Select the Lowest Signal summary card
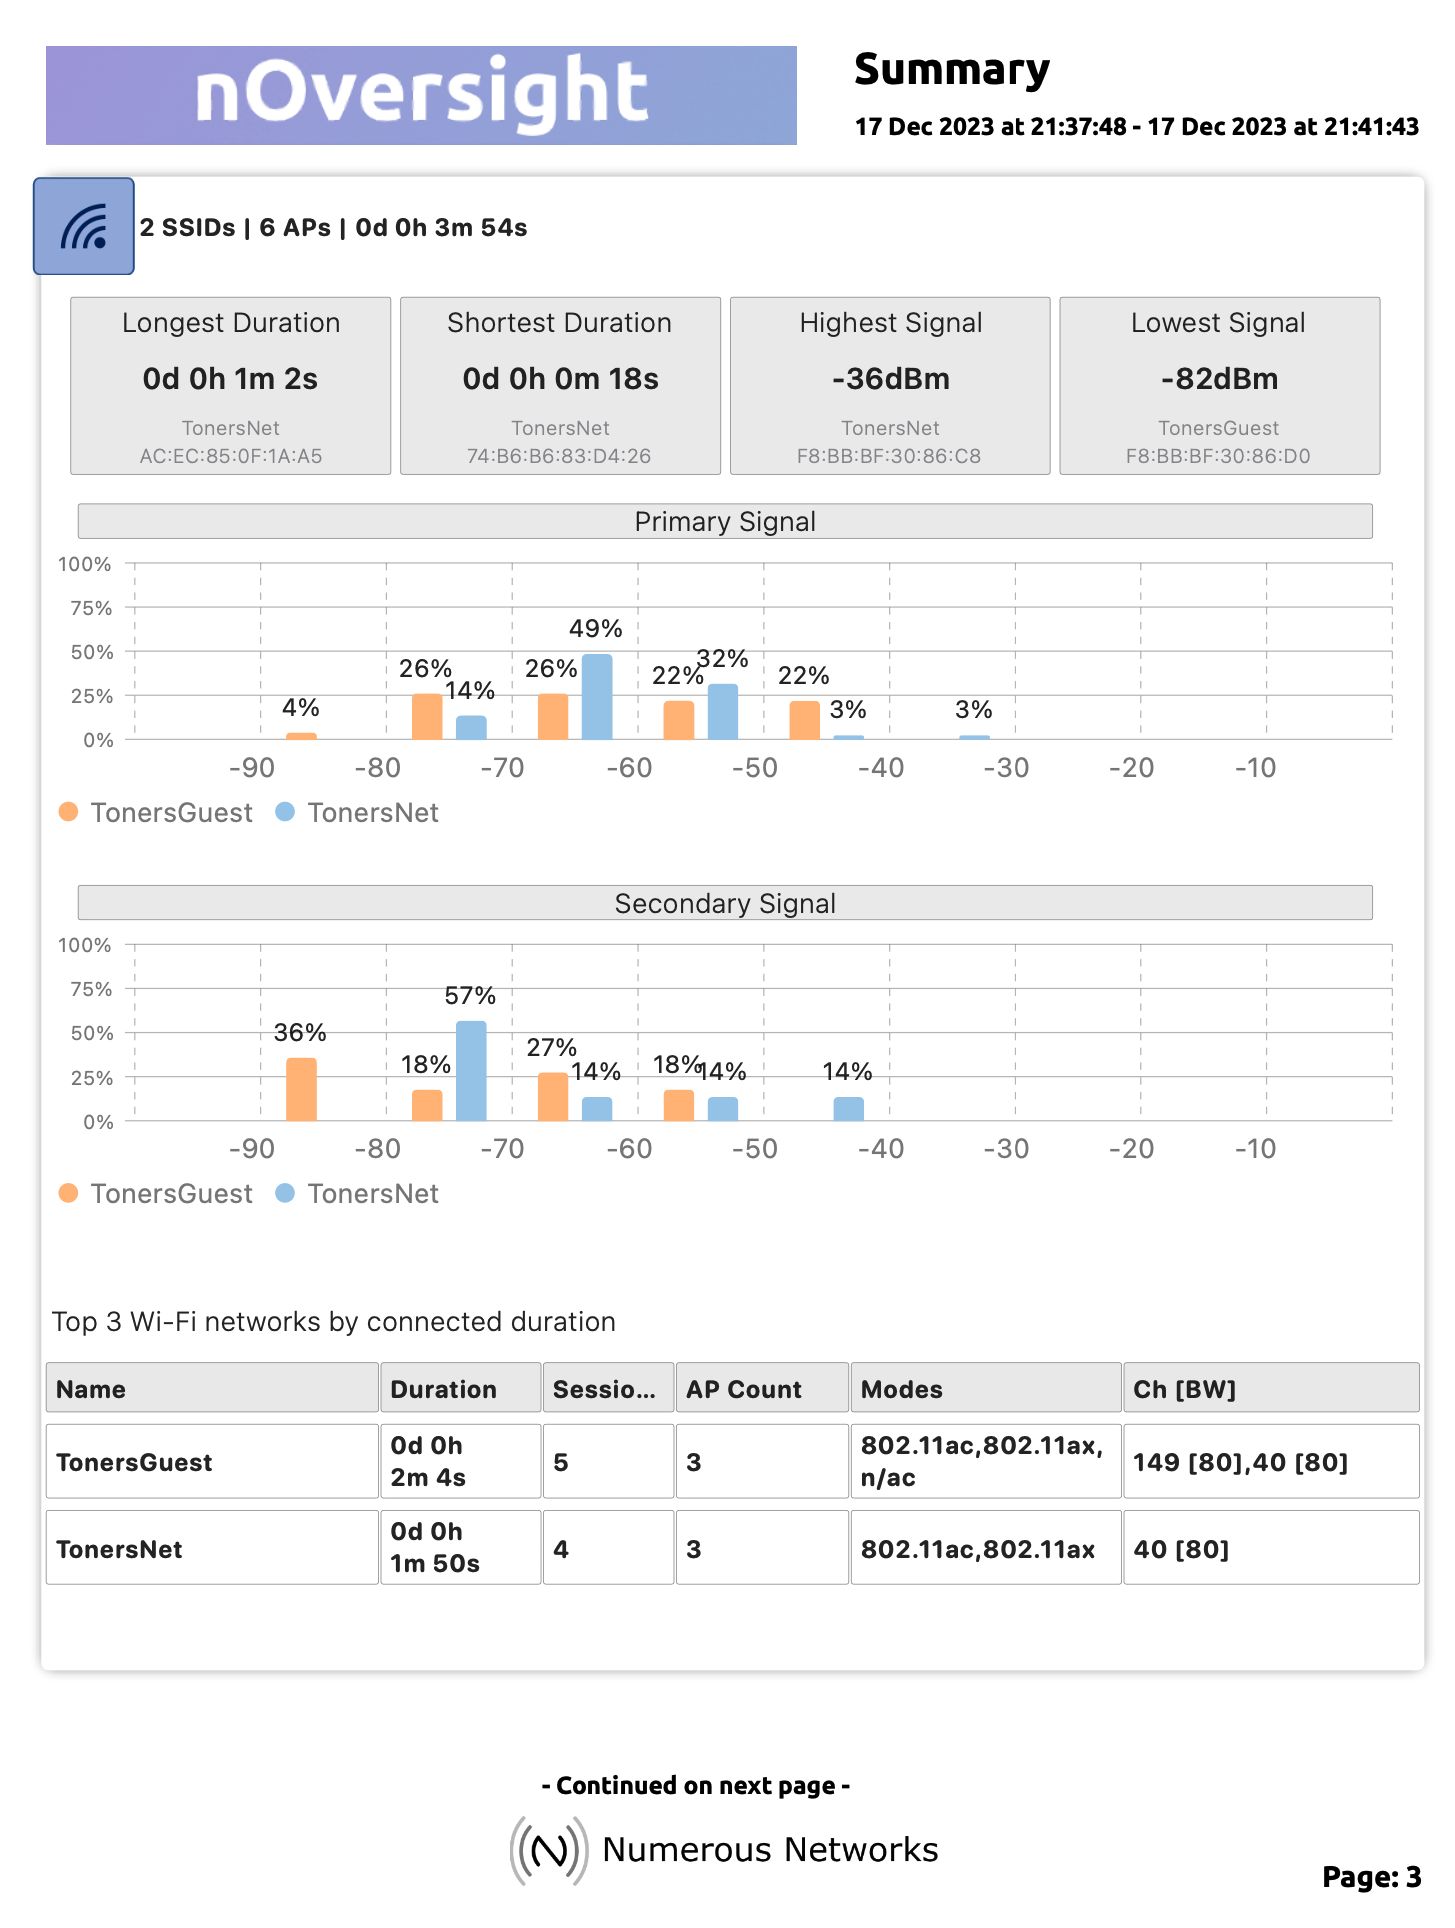 tap(1219, 386)
